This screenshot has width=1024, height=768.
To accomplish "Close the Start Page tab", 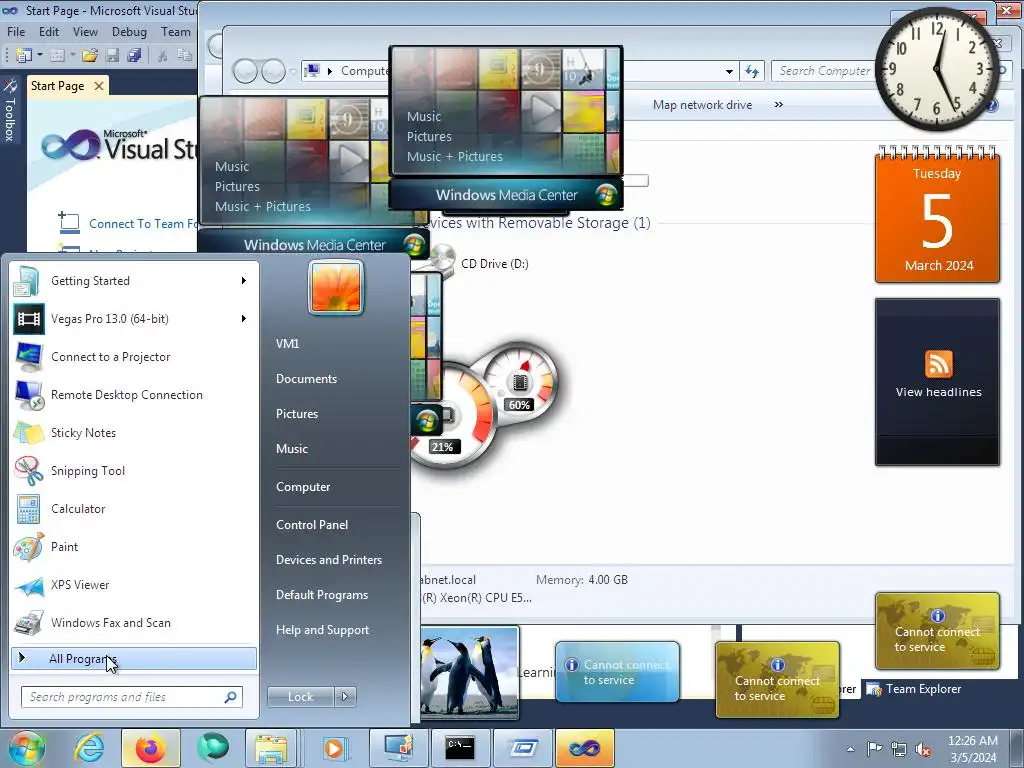I will click(x=99, y=86).
